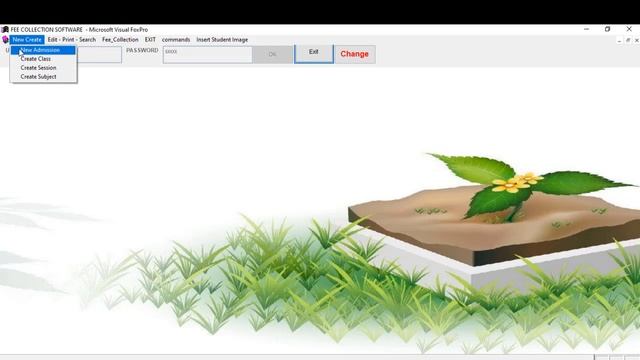Open the New Create menu
The width and height of the screenshot is (640, 360).
tap(27, 40)
